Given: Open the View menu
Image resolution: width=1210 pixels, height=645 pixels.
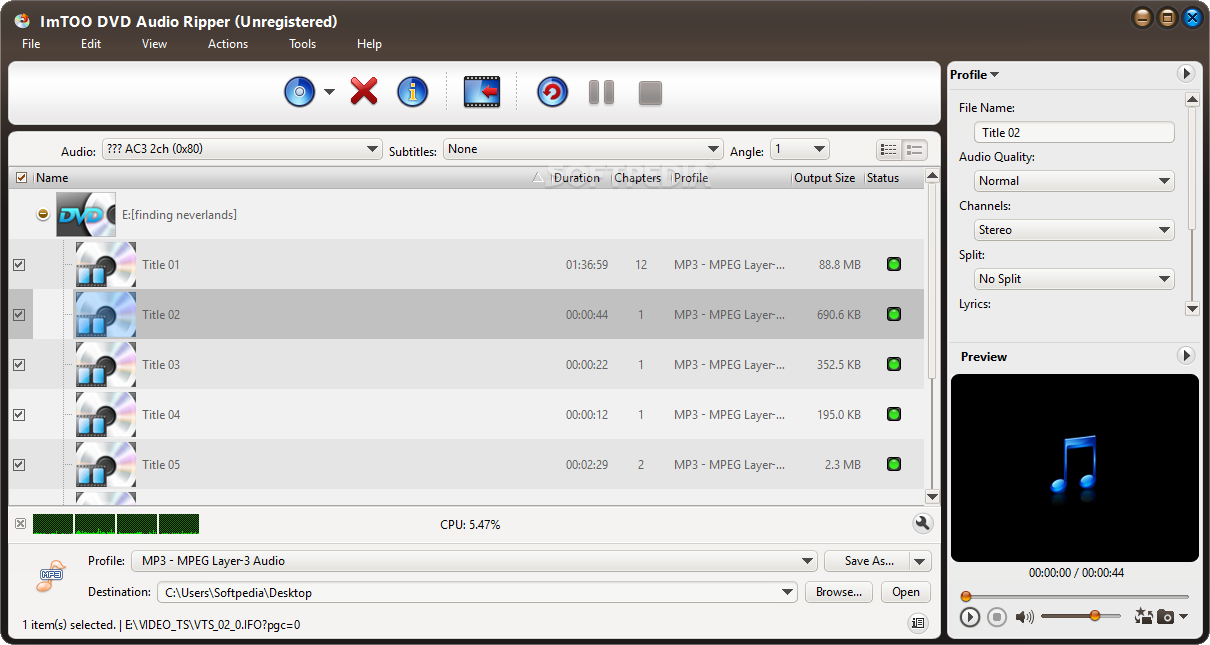Looking at the screenshot, I should (154, 44).
